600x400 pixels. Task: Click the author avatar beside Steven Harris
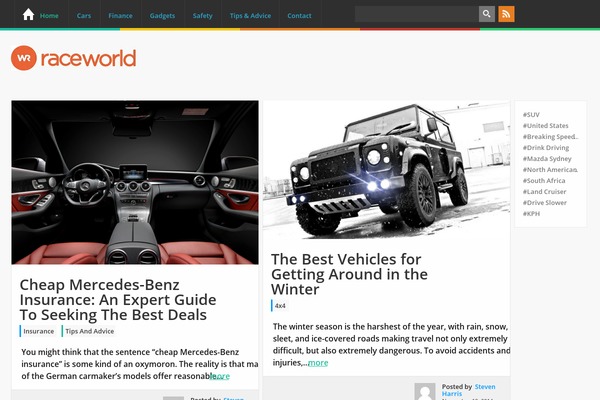tap(425, 391)
